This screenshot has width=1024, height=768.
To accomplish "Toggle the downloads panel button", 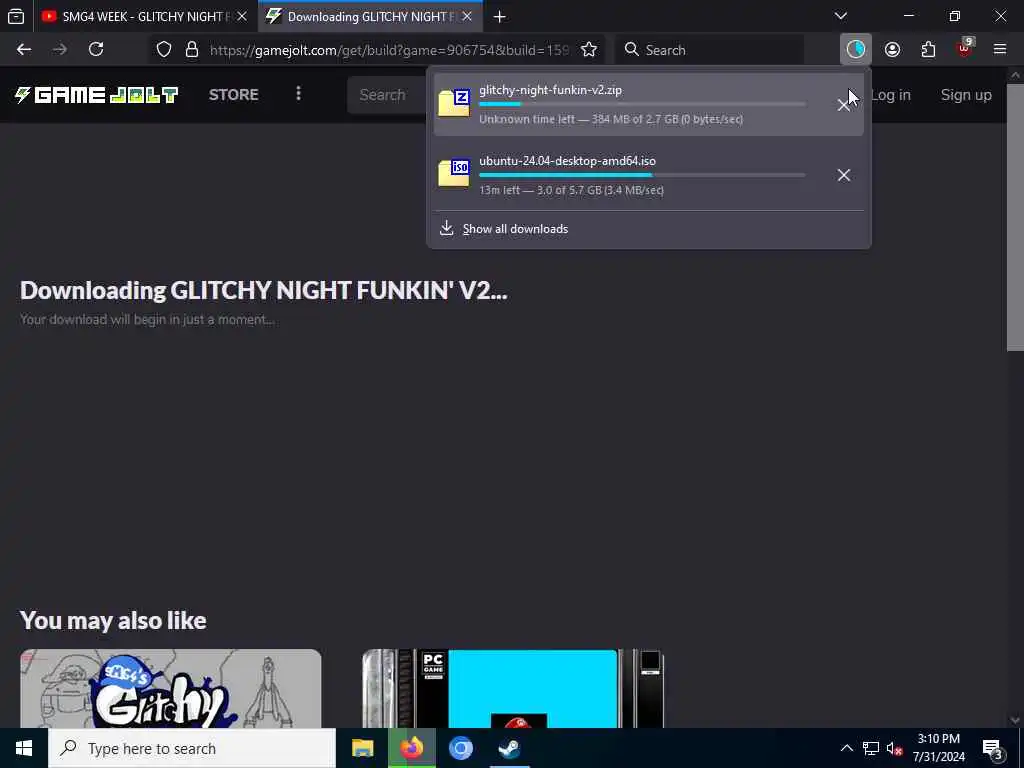I will click(856, 49).
